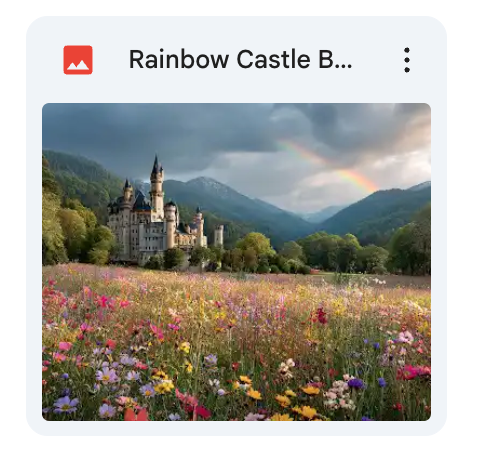478x454 pixels.
Task: Click the tallest castle tower in the preview
Action: (x=157, y=188)
